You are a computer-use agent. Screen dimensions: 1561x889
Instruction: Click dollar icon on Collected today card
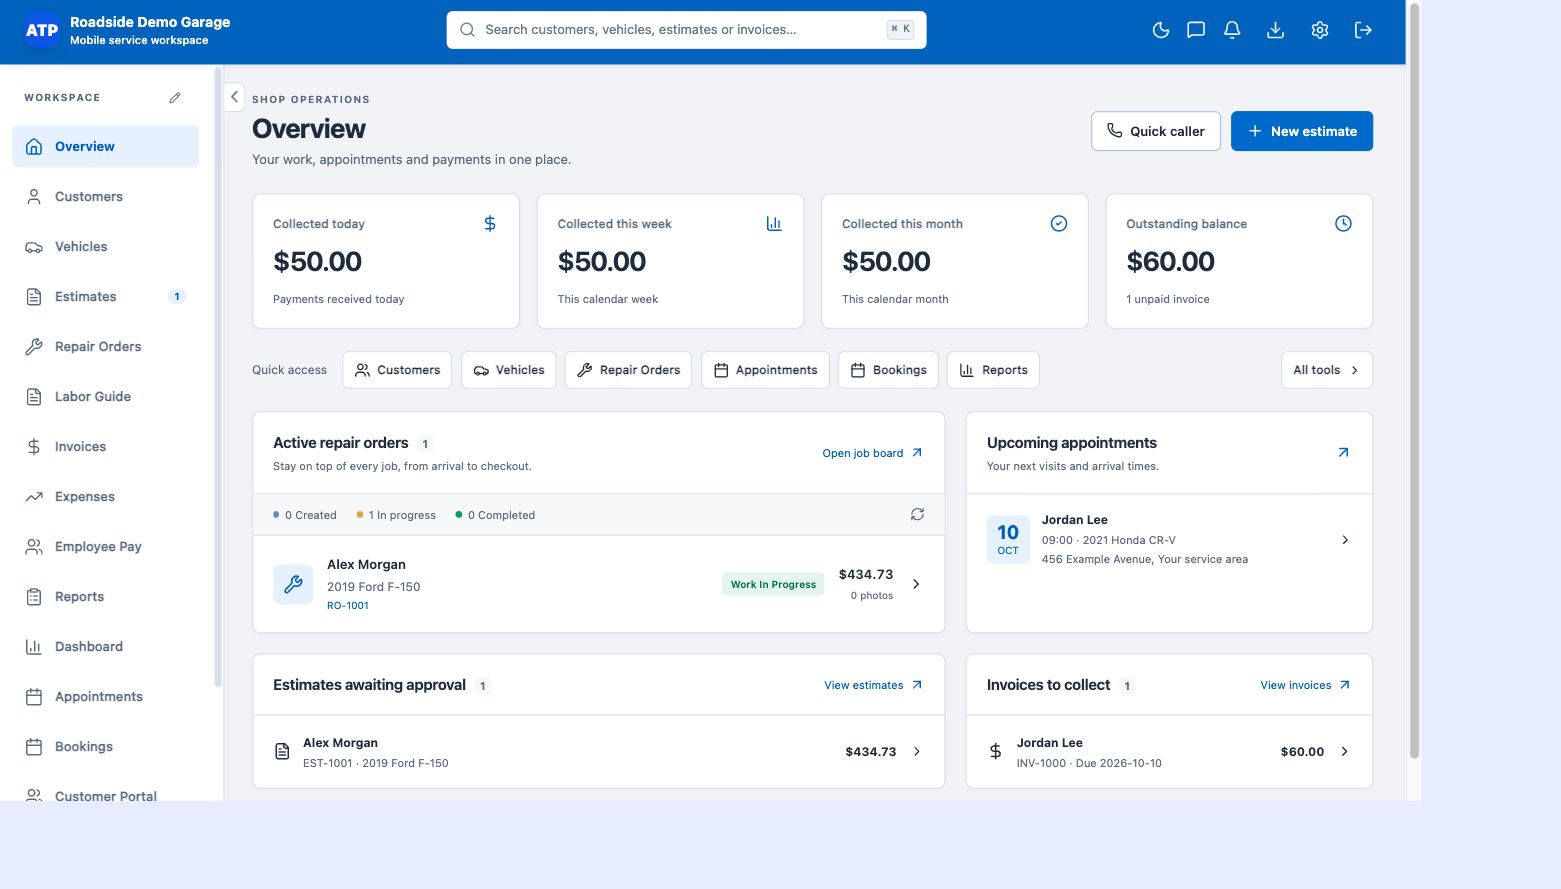[x=490, y=224]
